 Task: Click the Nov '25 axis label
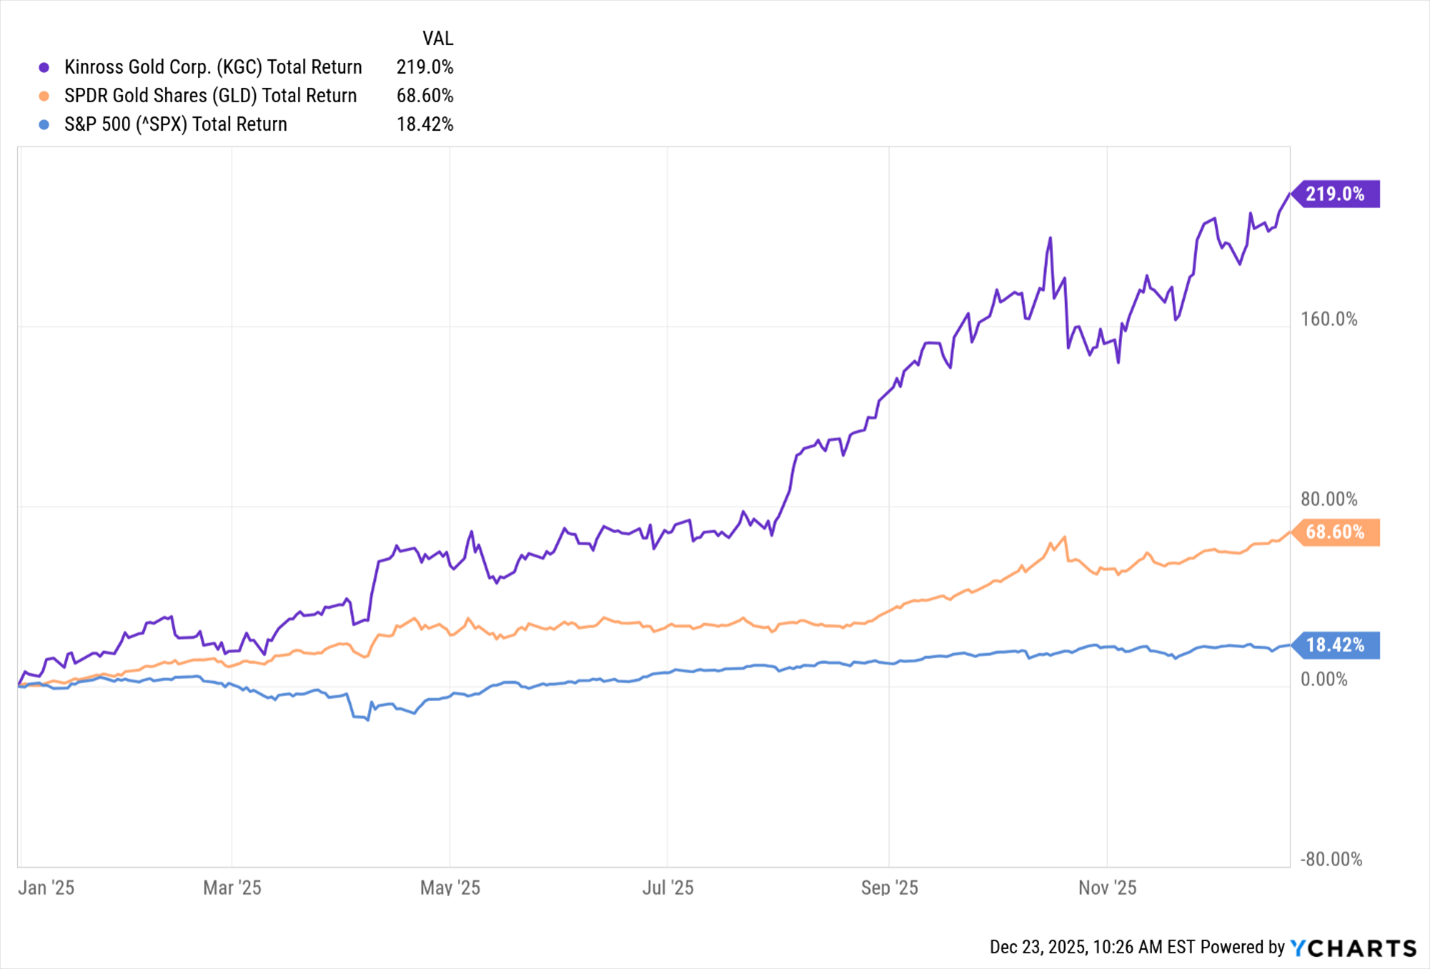[x=1107, y=888]
